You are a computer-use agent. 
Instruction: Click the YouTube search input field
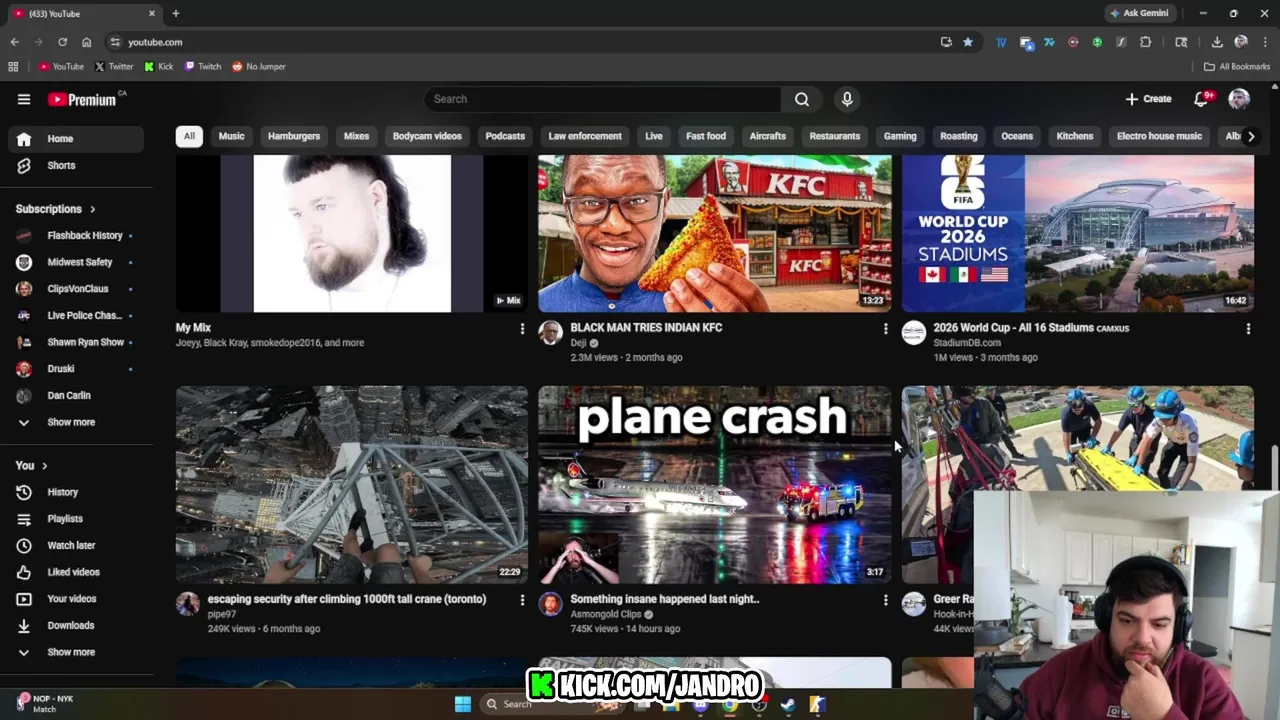click(602, 99)
